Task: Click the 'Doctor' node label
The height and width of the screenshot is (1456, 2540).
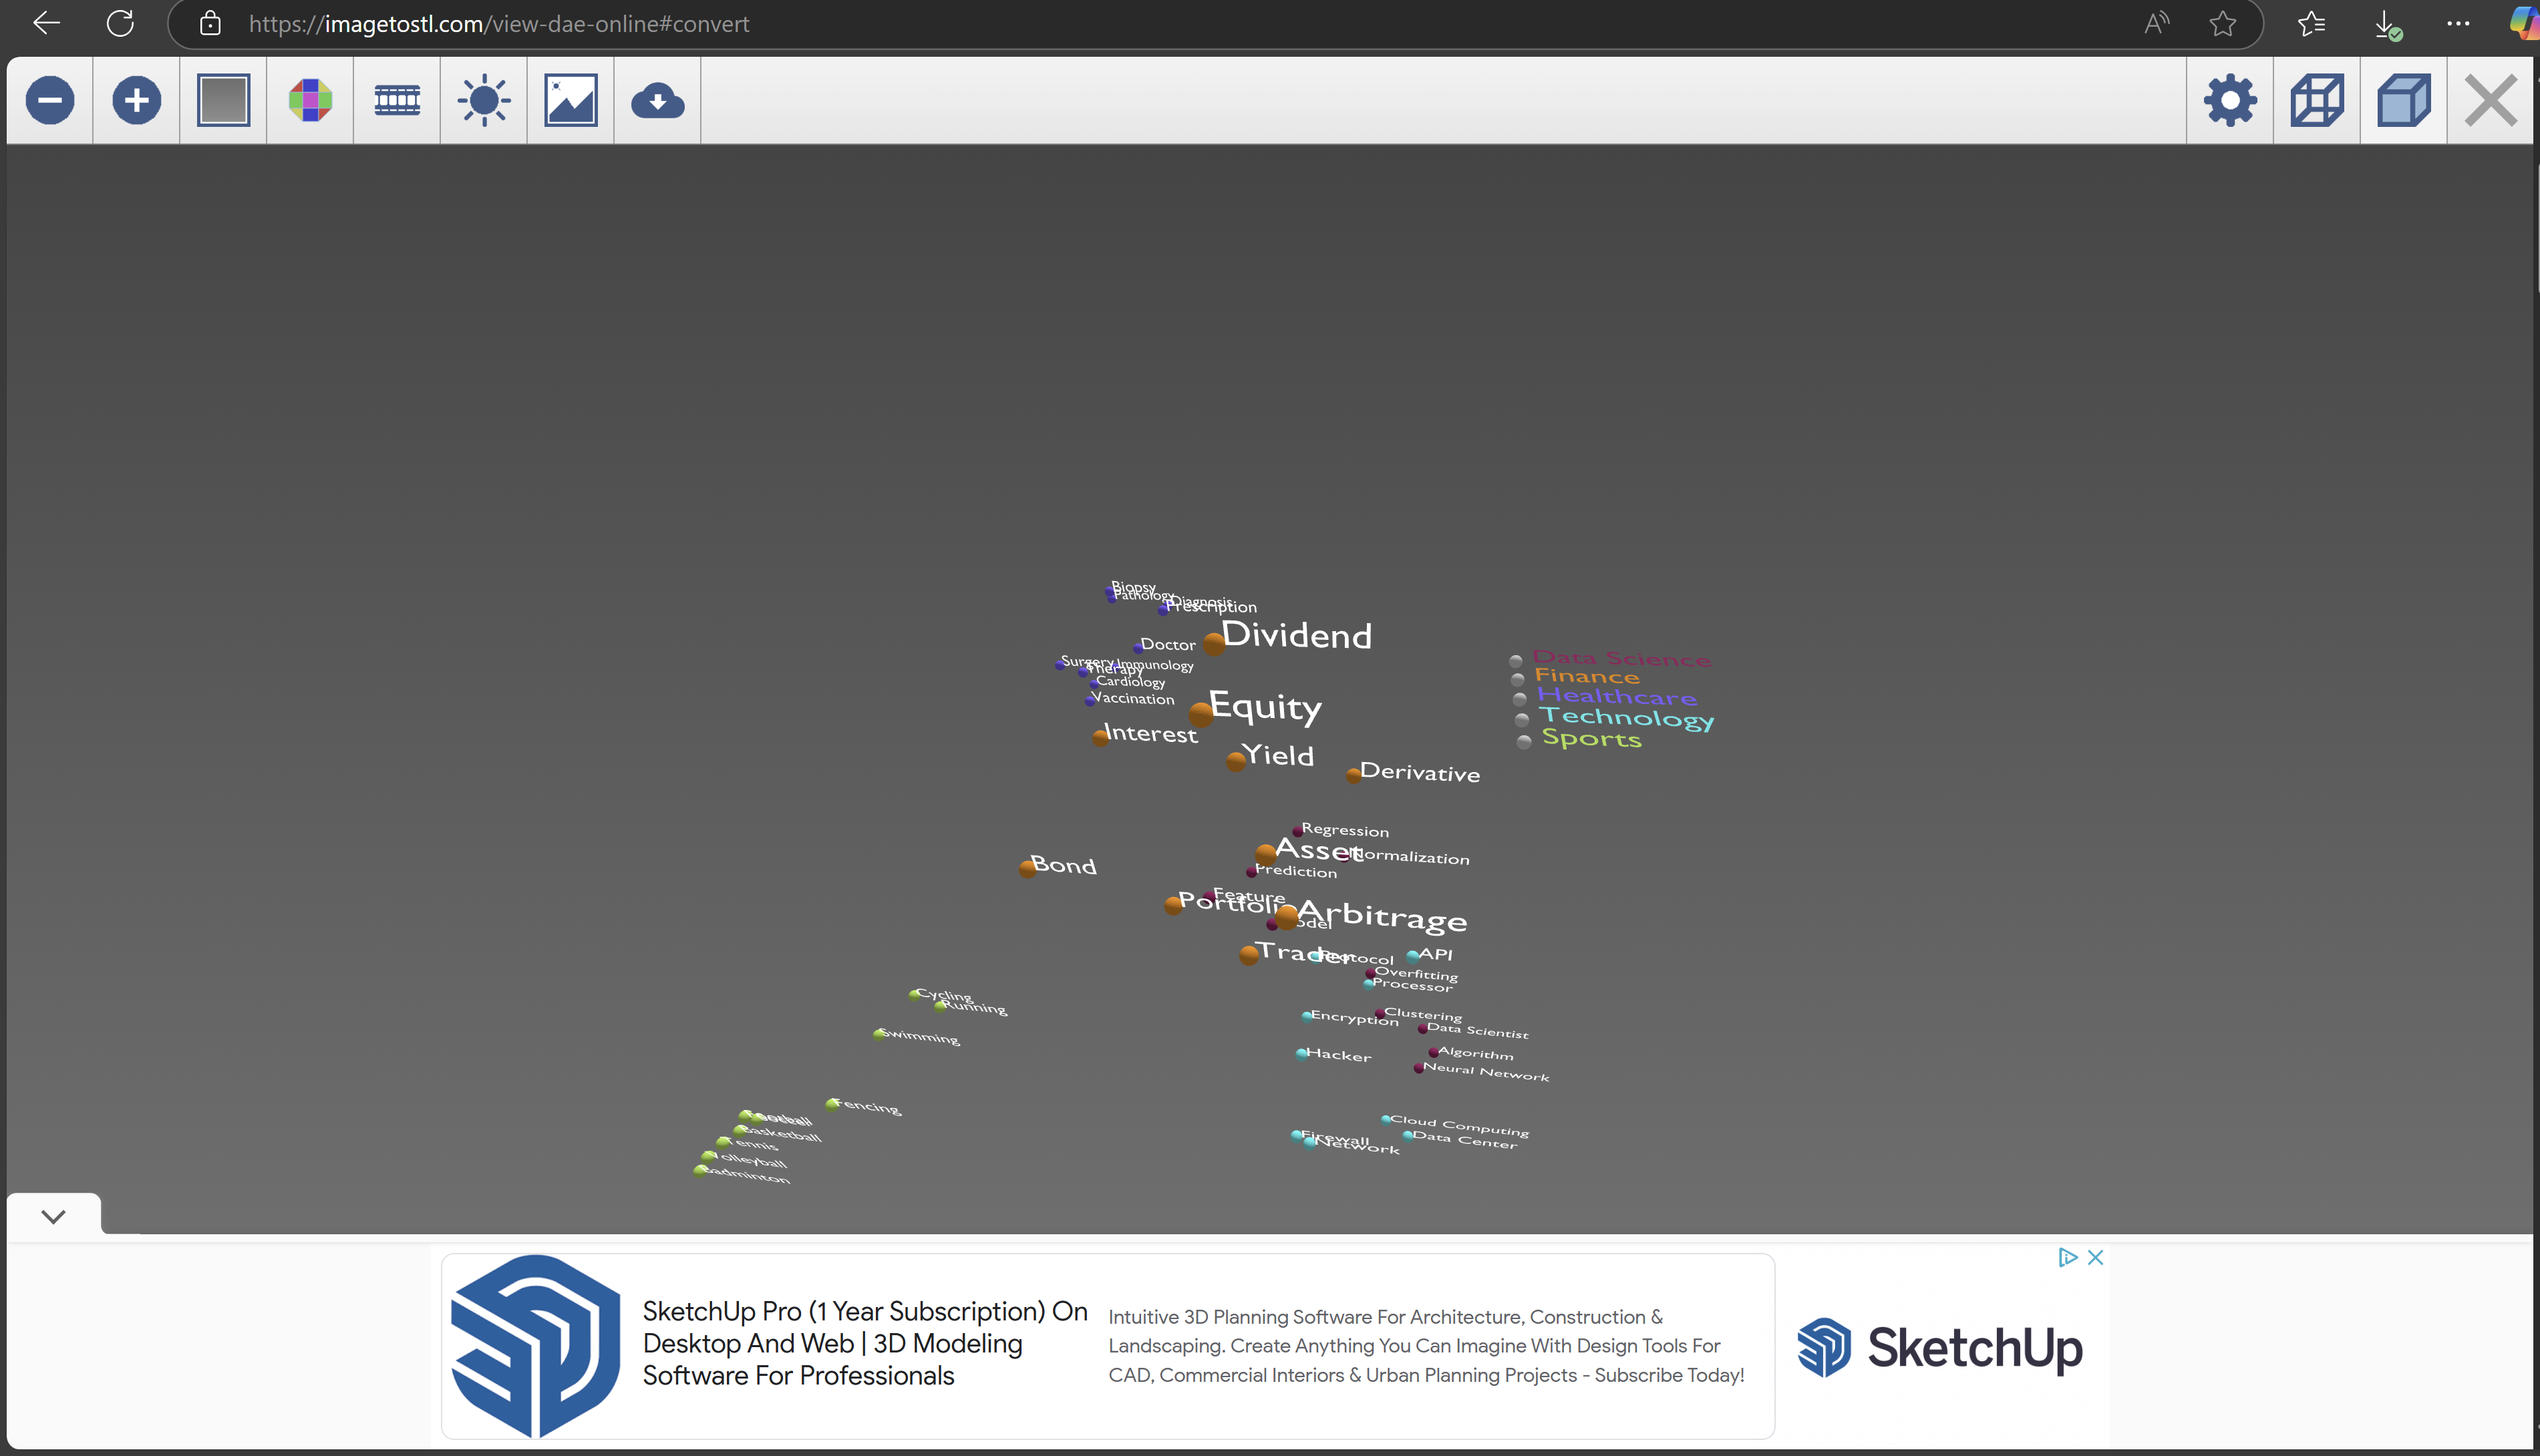Action: click(1168, 644)
